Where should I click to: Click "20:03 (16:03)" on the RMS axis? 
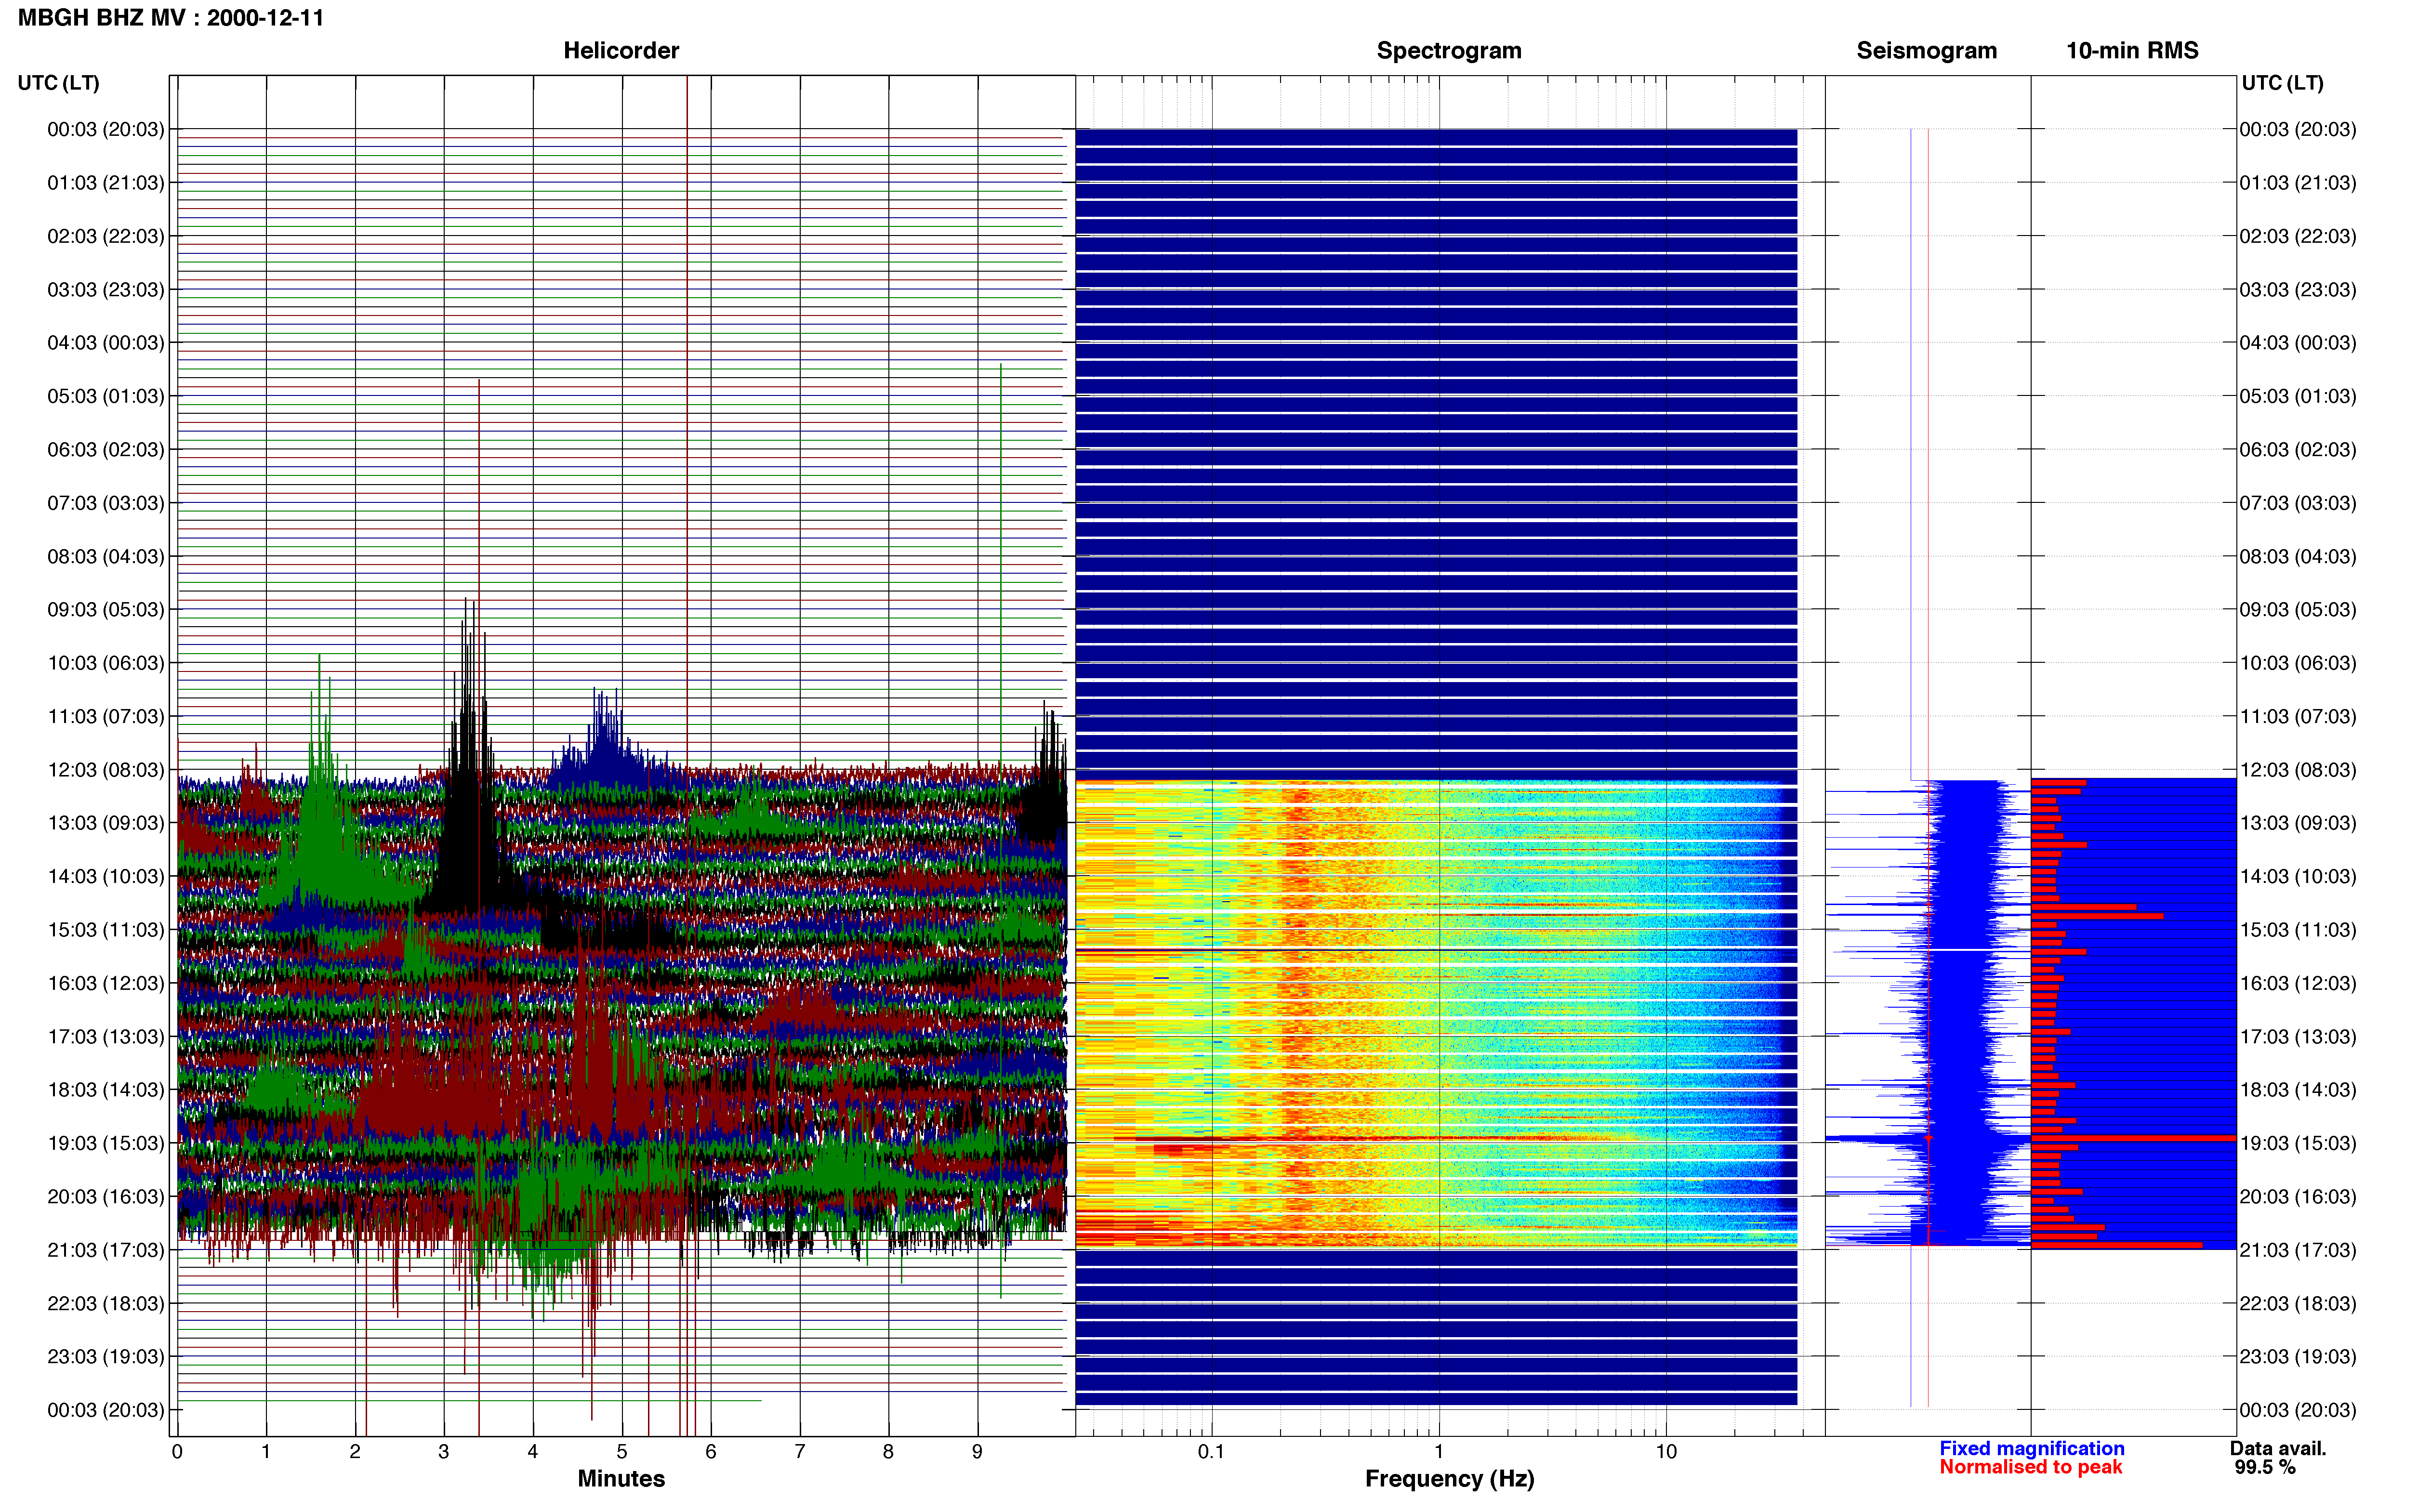click(2298, 1197)
